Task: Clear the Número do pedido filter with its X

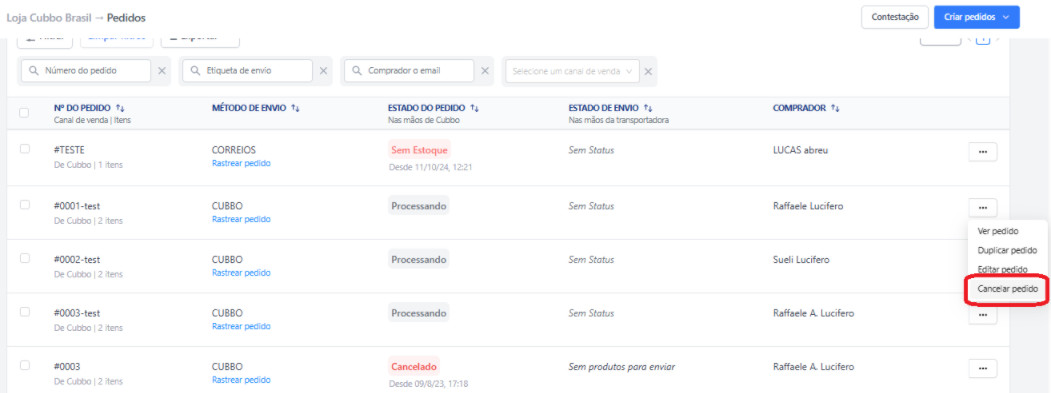Action: pyautogui.click(x=162, y=71)
